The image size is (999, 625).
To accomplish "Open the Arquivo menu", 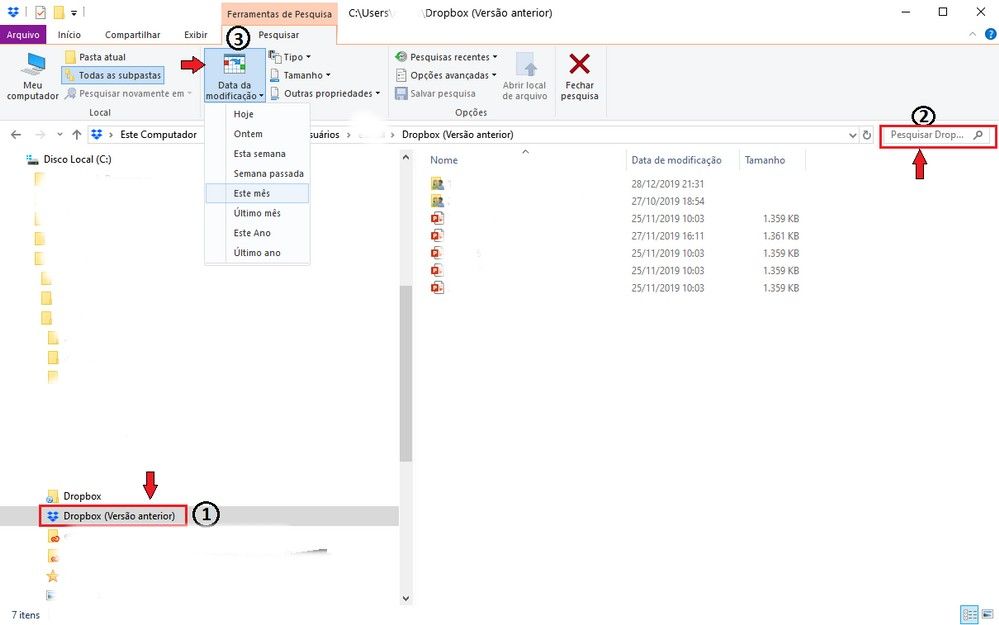I will pyautogui.click(x=22, y=35).
